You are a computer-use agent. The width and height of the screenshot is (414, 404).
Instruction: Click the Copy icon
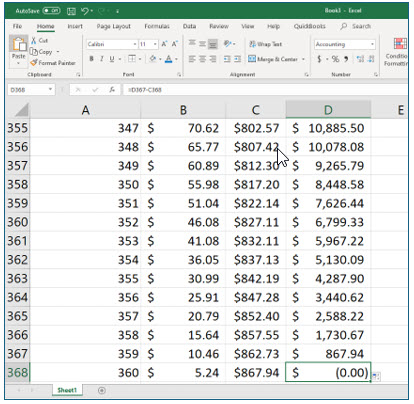(x=34, y=52)
